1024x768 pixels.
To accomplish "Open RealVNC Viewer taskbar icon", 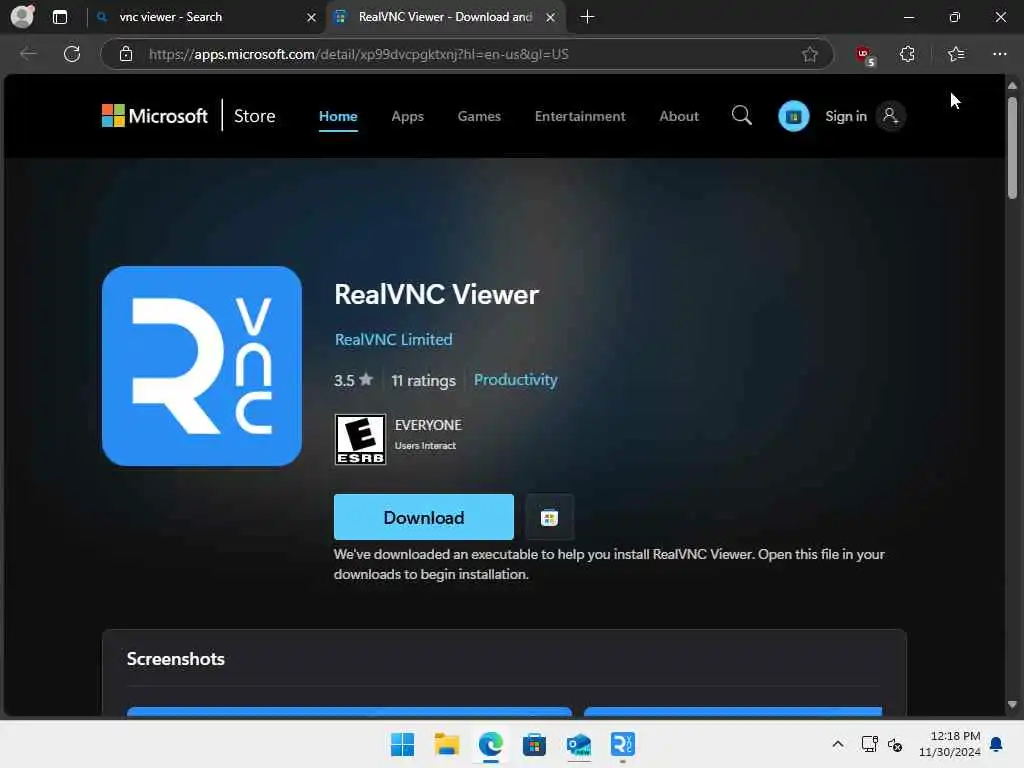I will [x=622, y=744].
